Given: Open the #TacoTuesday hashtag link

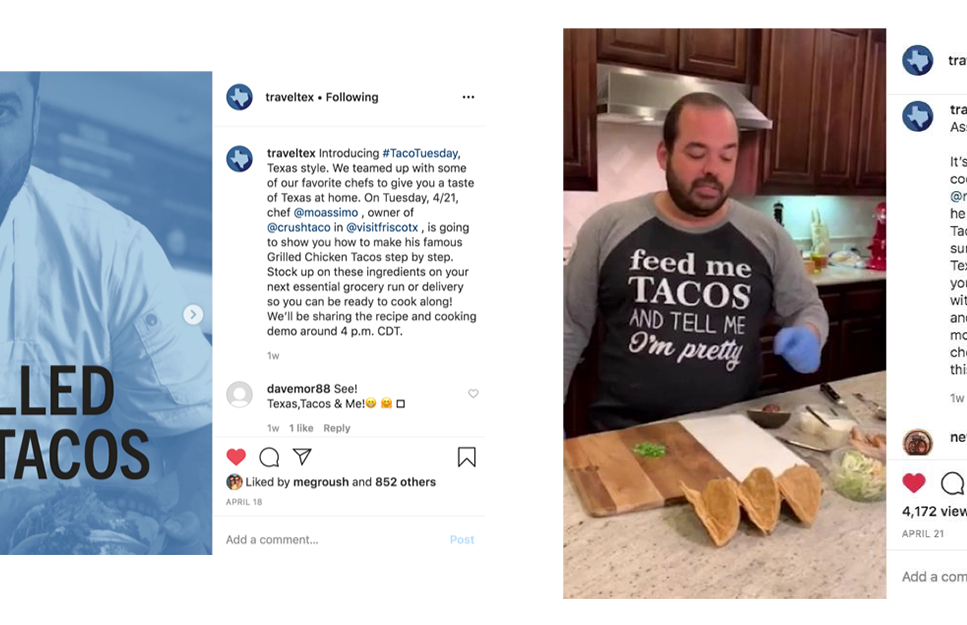Looking at the screenshot, I should pyautogui.click(x=421, y=153).
